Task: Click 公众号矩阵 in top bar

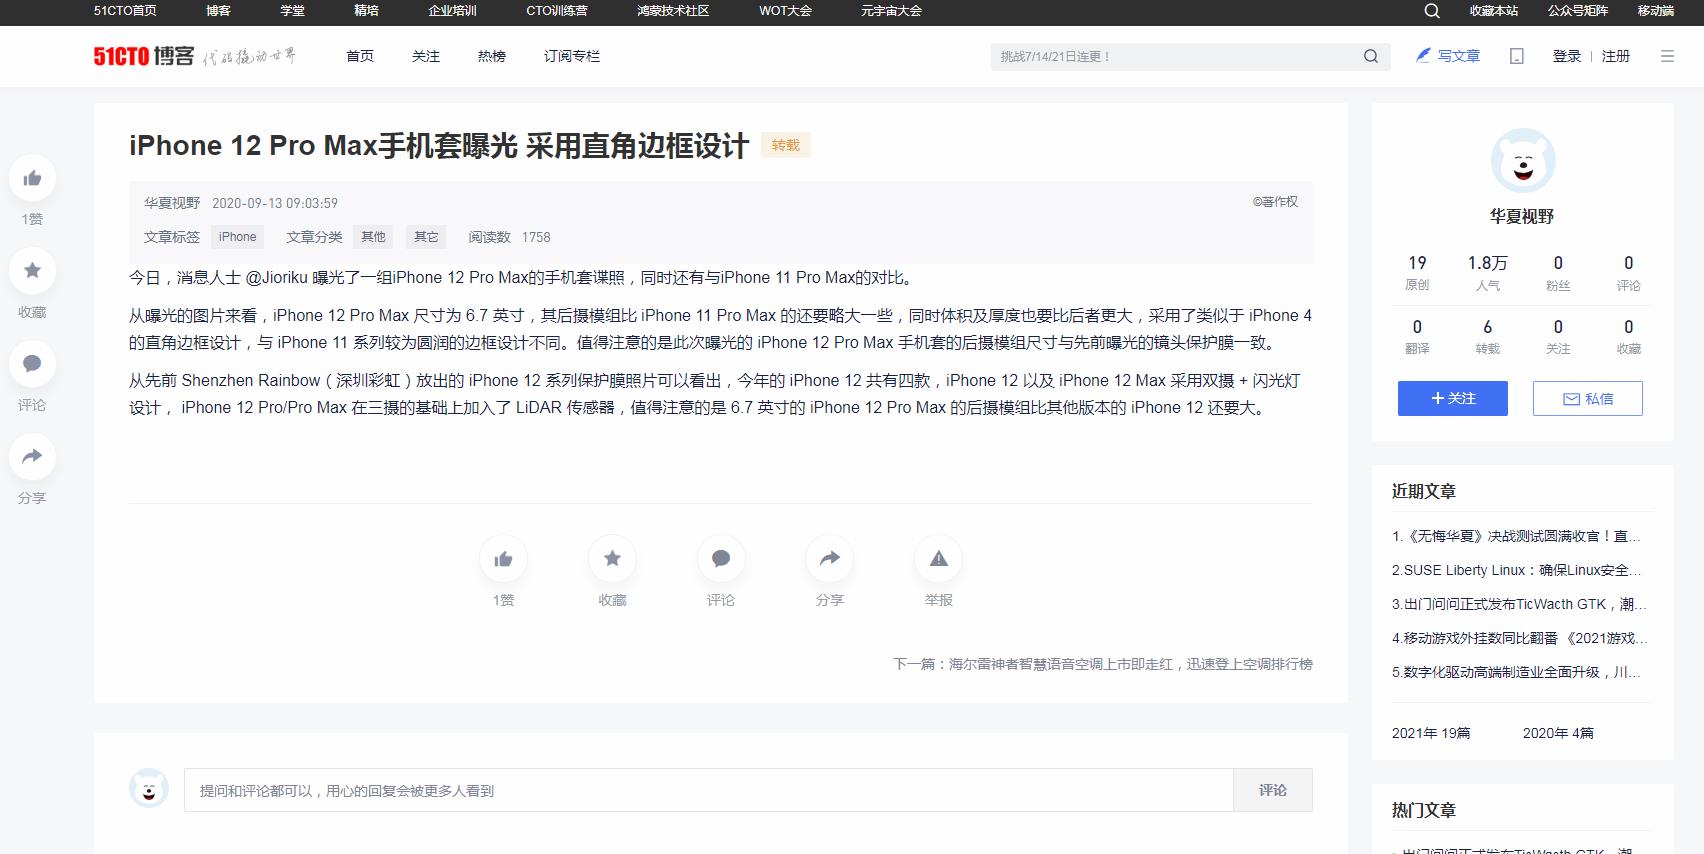Action: click(1578, 11)
